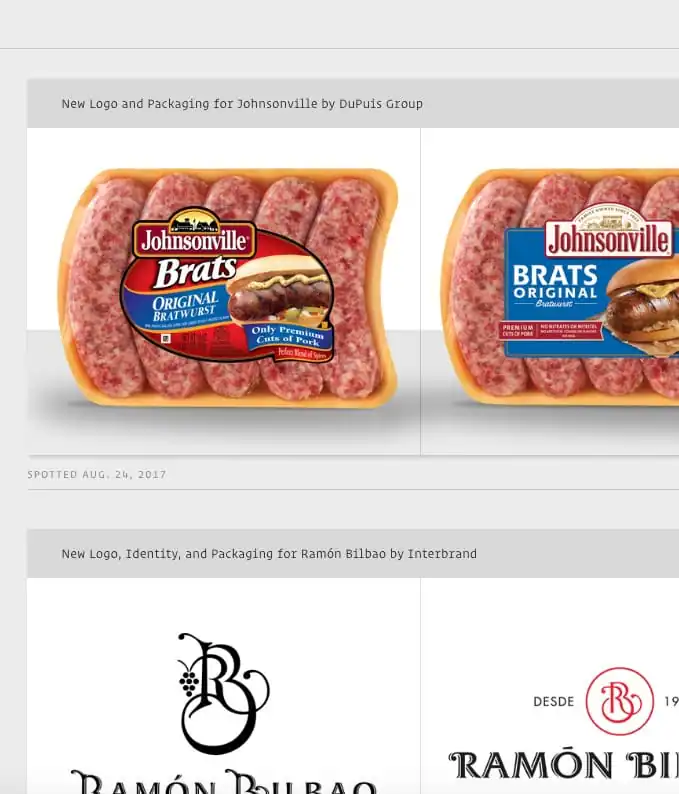View the old Johnsonville Brats package image
The width and height of the screenshot is (679, 794).
[228, 288]
